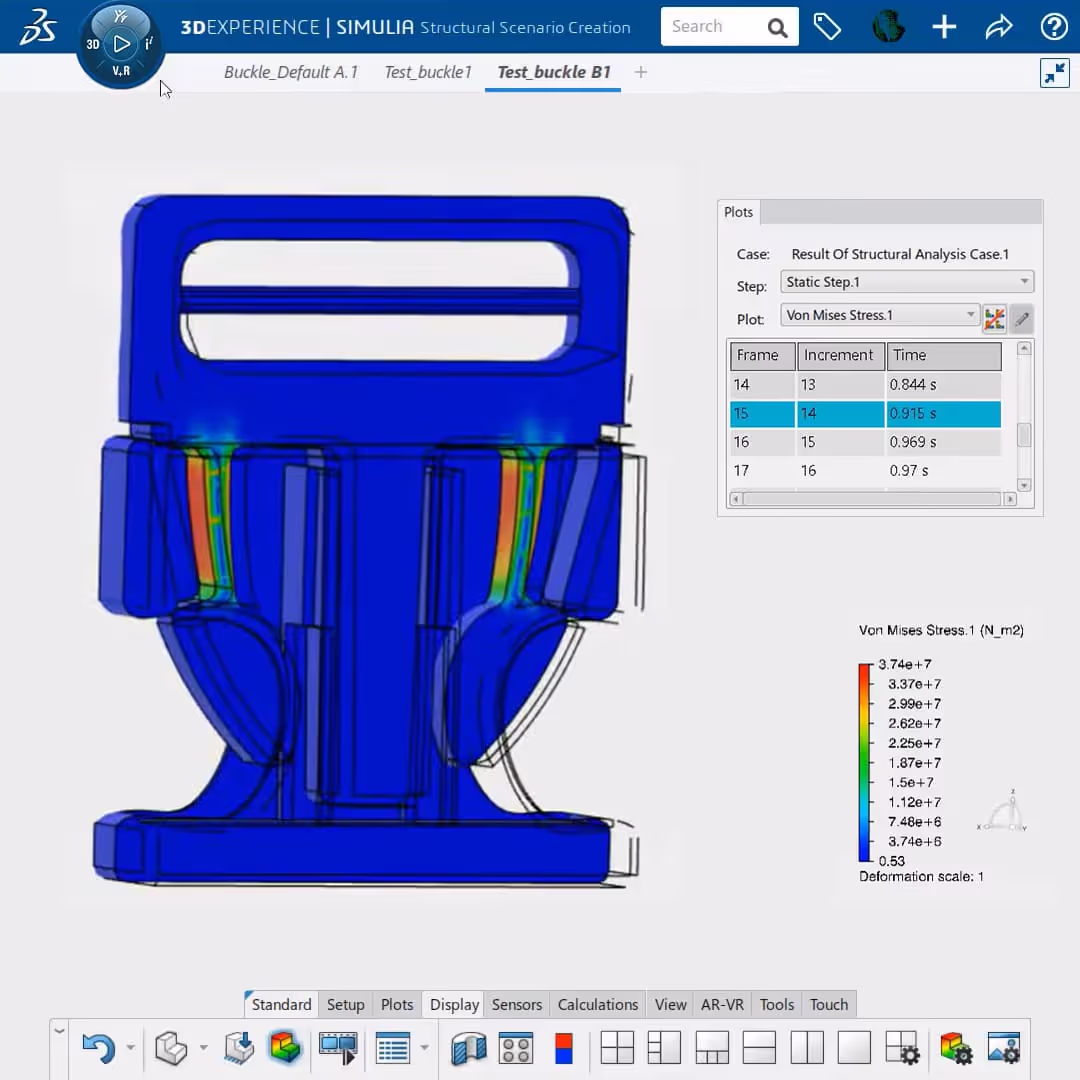
Task: Click the table list view icon
Action: click(393, 1048)
